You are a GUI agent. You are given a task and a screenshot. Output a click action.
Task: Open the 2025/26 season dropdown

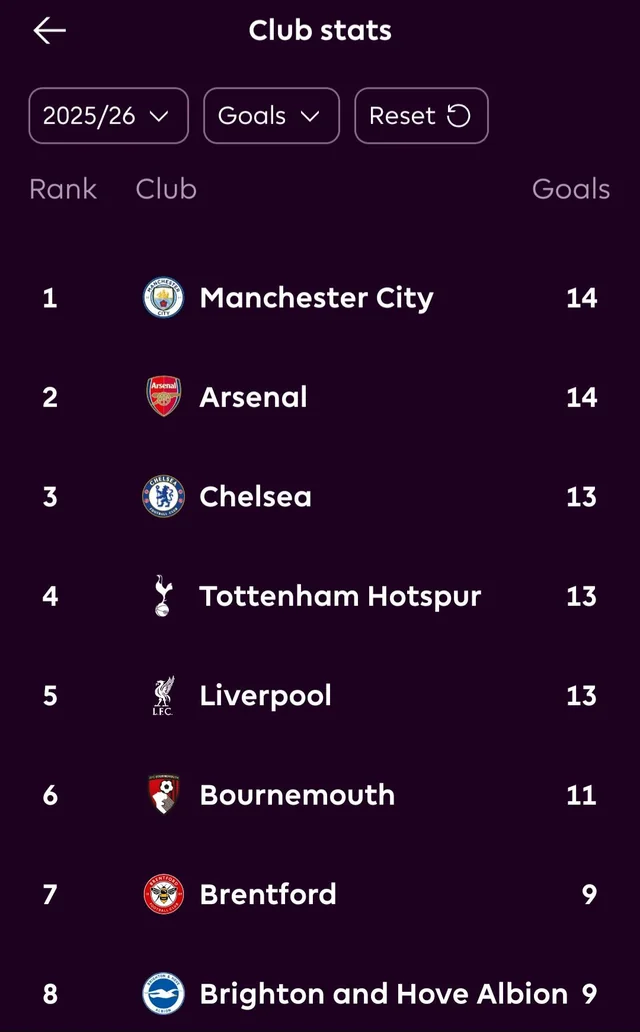tap(108, 115)
